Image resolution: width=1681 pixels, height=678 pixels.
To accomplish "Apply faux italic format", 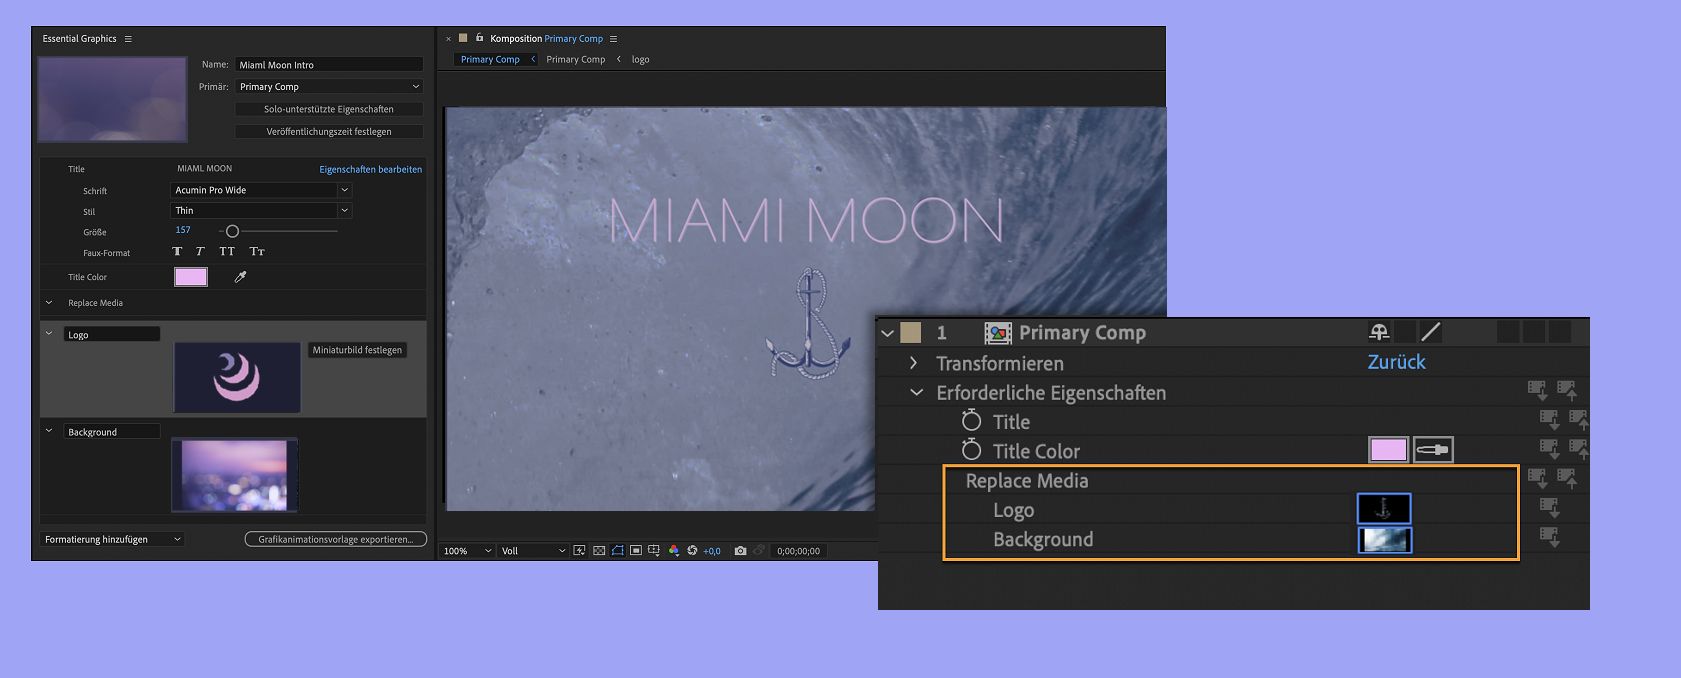I will point(200,251).
